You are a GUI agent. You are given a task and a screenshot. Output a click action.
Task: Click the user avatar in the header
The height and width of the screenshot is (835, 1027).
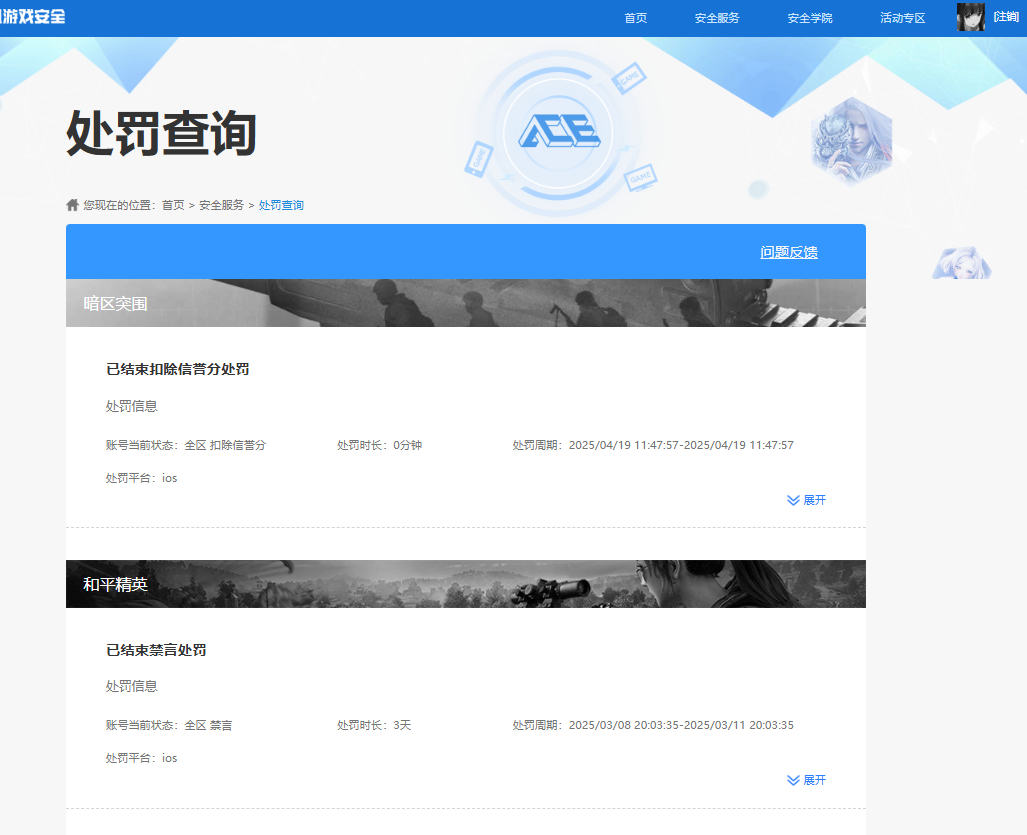(x=970, y=17)
